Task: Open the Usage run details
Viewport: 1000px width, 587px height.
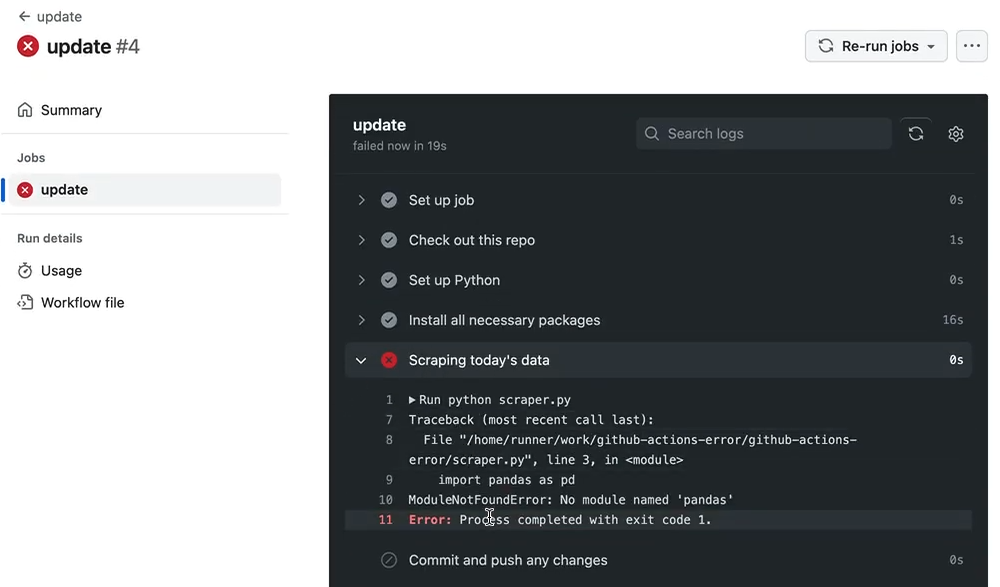Action: [61, 271]
